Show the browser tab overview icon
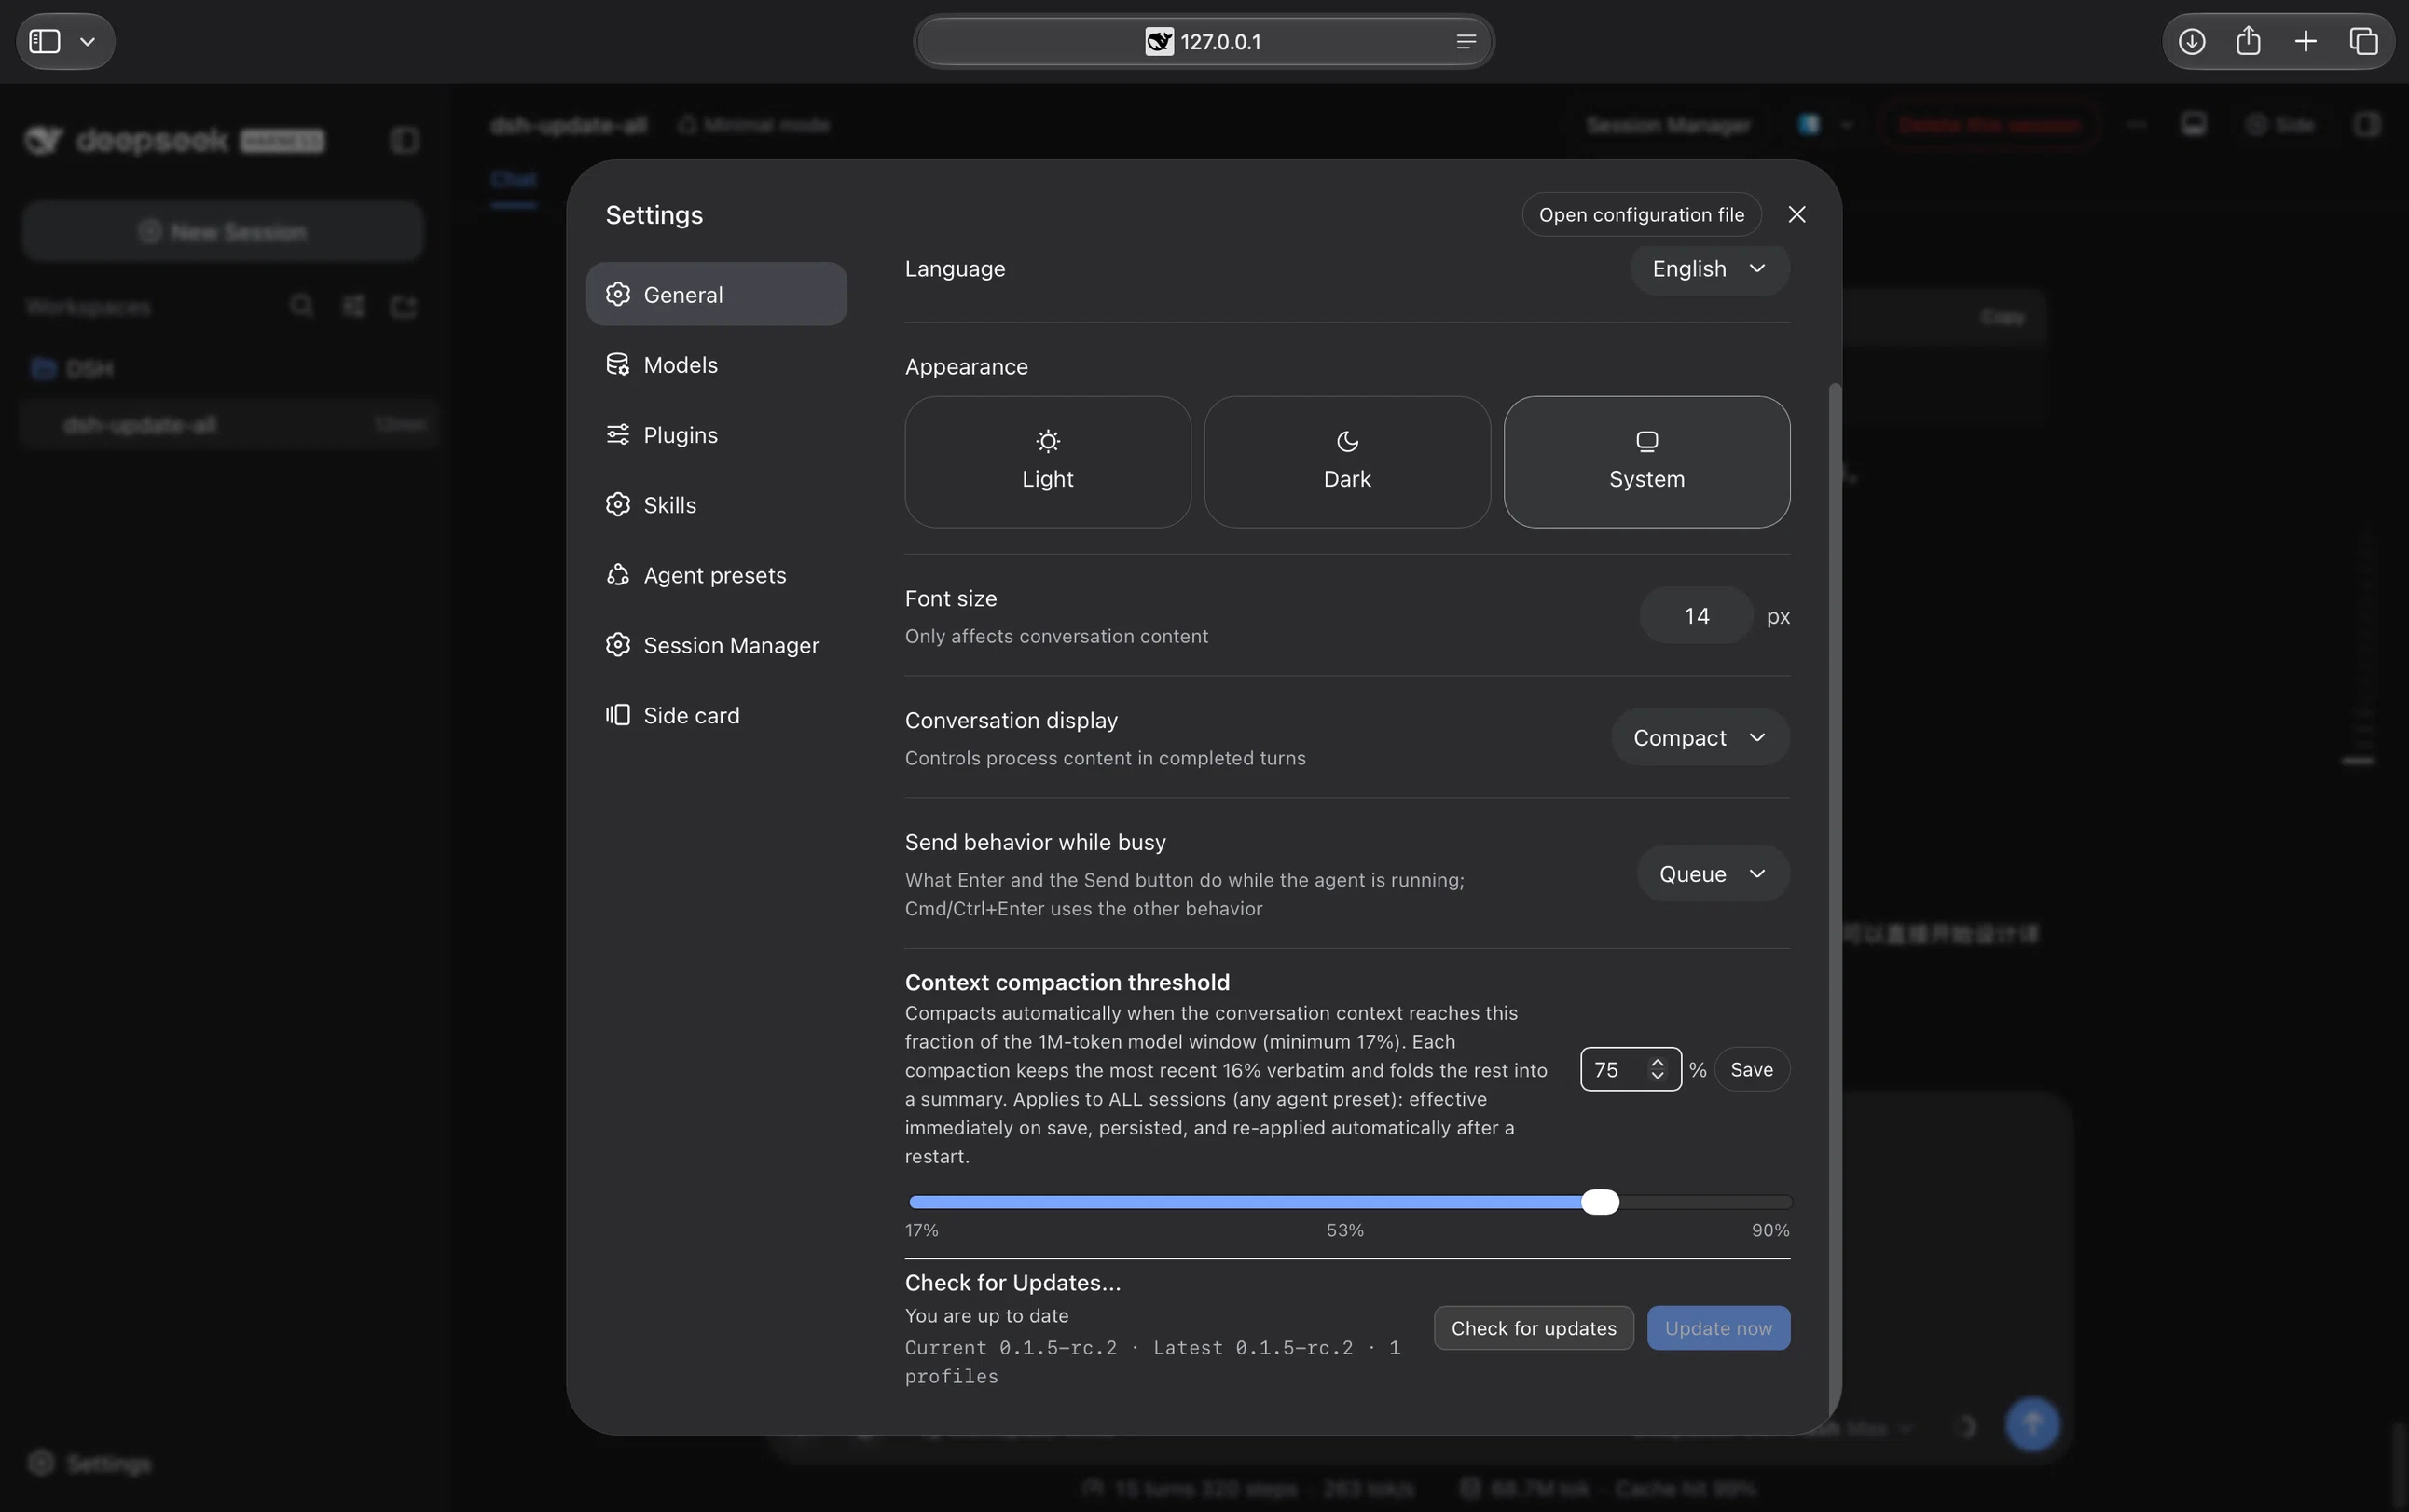The height and width of the screenshot is (1512, 2409). click(2363, 41)
